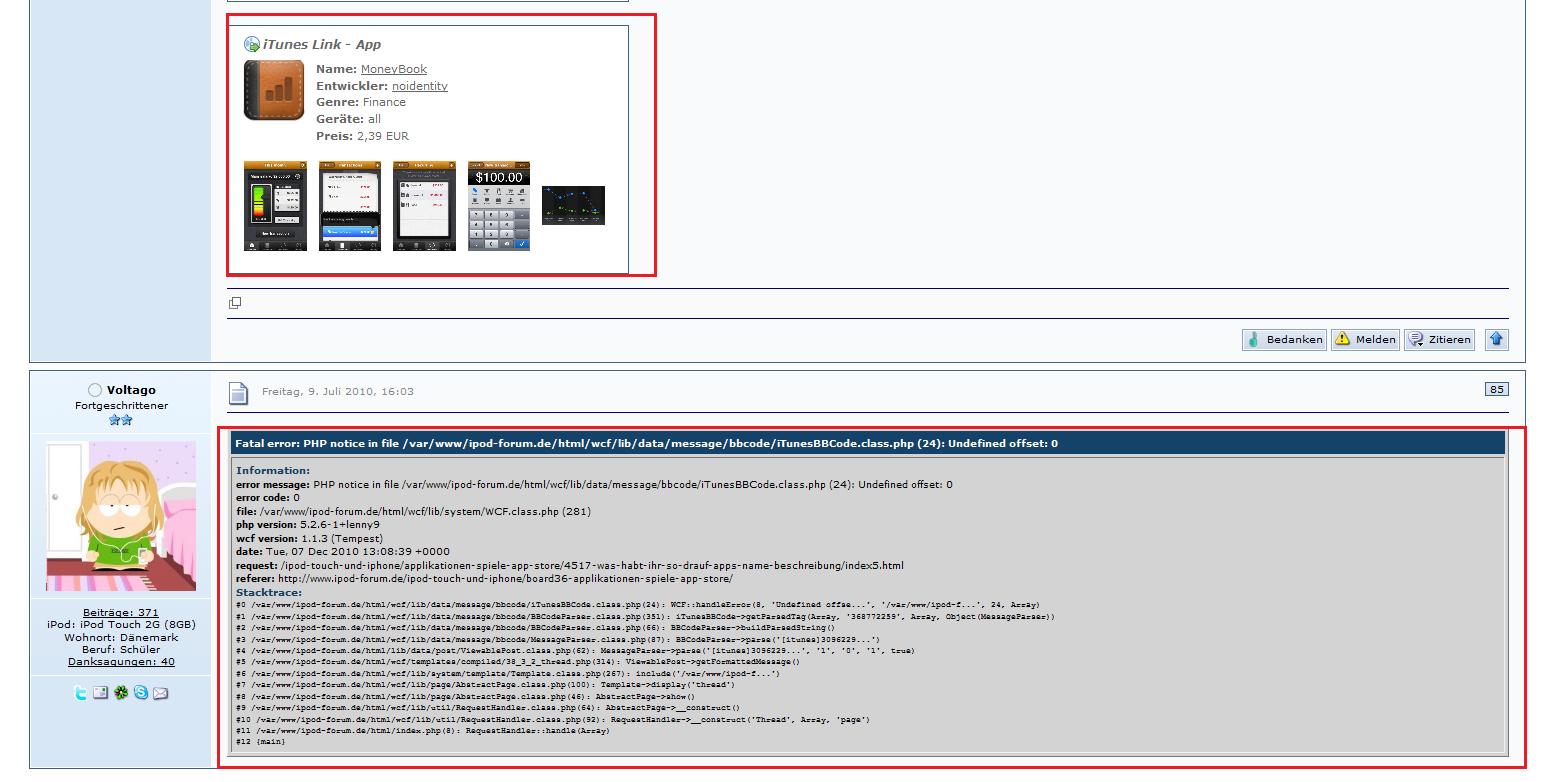1541x782 pixels.
Task: Click the iTunes Link arrow icon
Action: pyautogui.click(x=252, y=44)
